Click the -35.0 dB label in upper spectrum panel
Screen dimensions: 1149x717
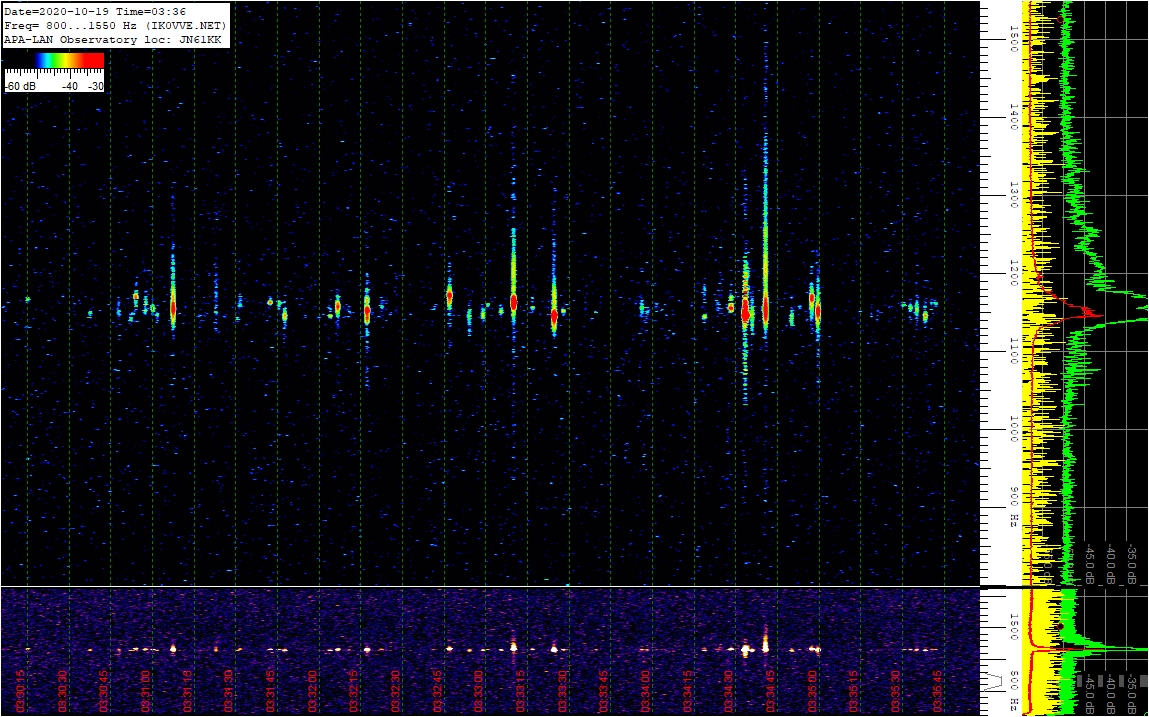coord(1131,564)
